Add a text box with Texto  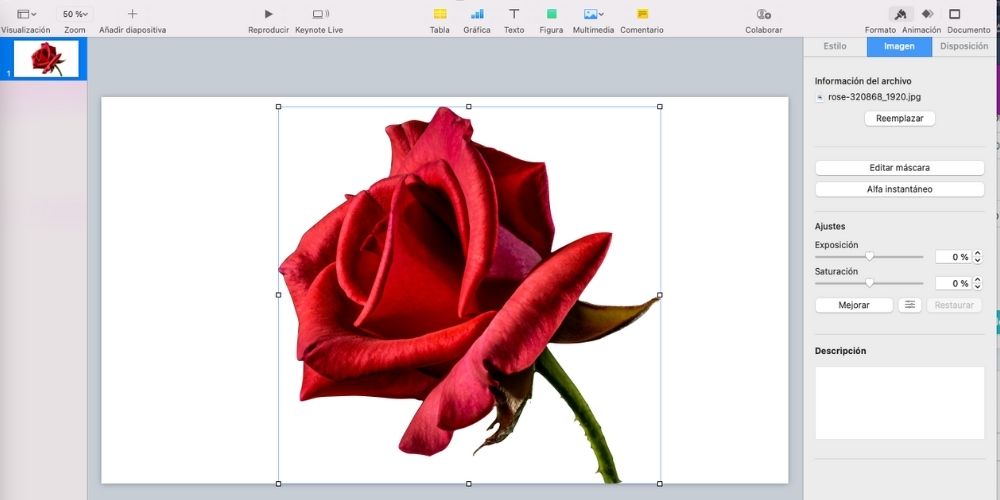(x=514, y=14)
